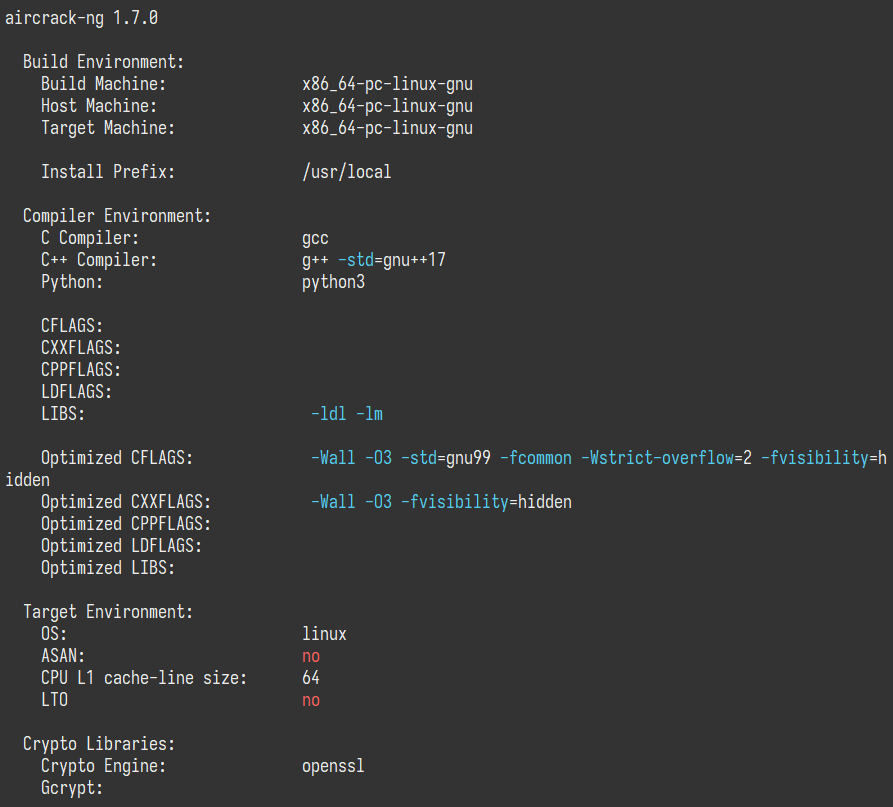Click the red ASAN no value
Screen dimensions: 893x807
311,656
